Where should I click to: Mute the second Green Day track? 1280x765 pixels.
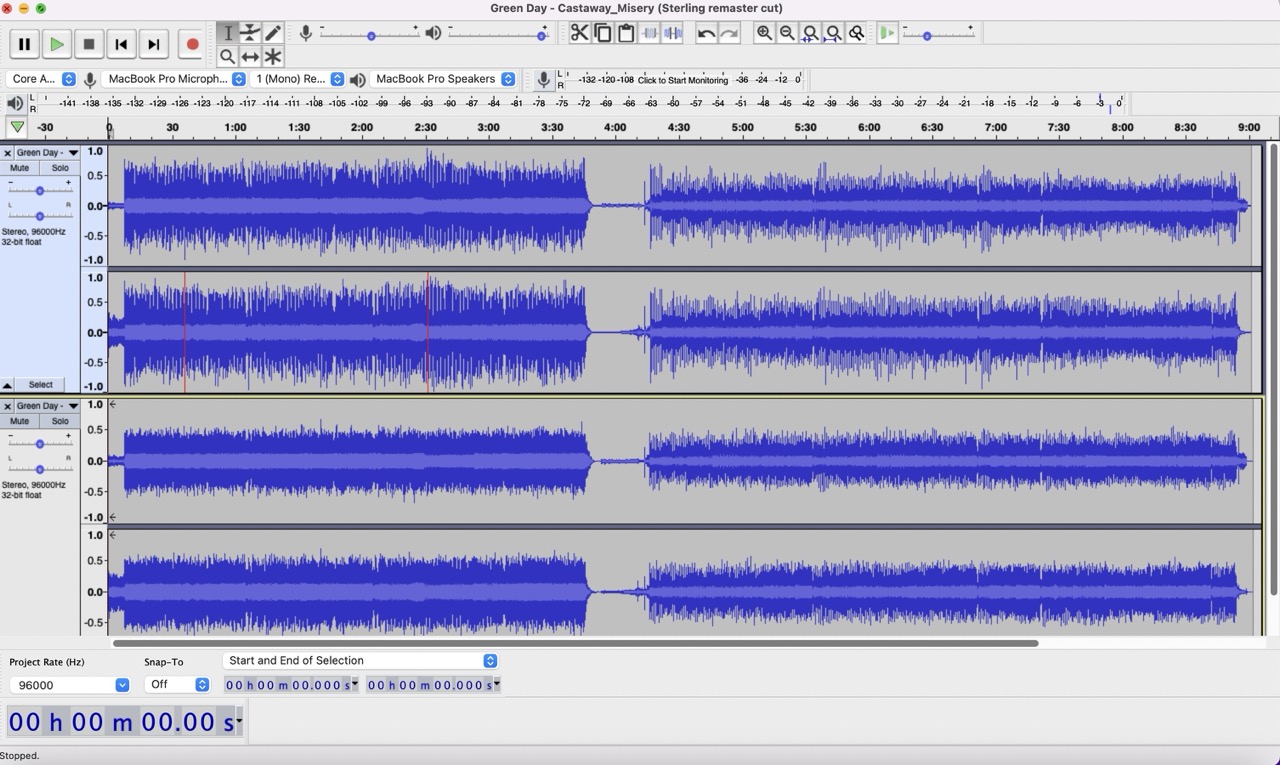click(20, 421)
